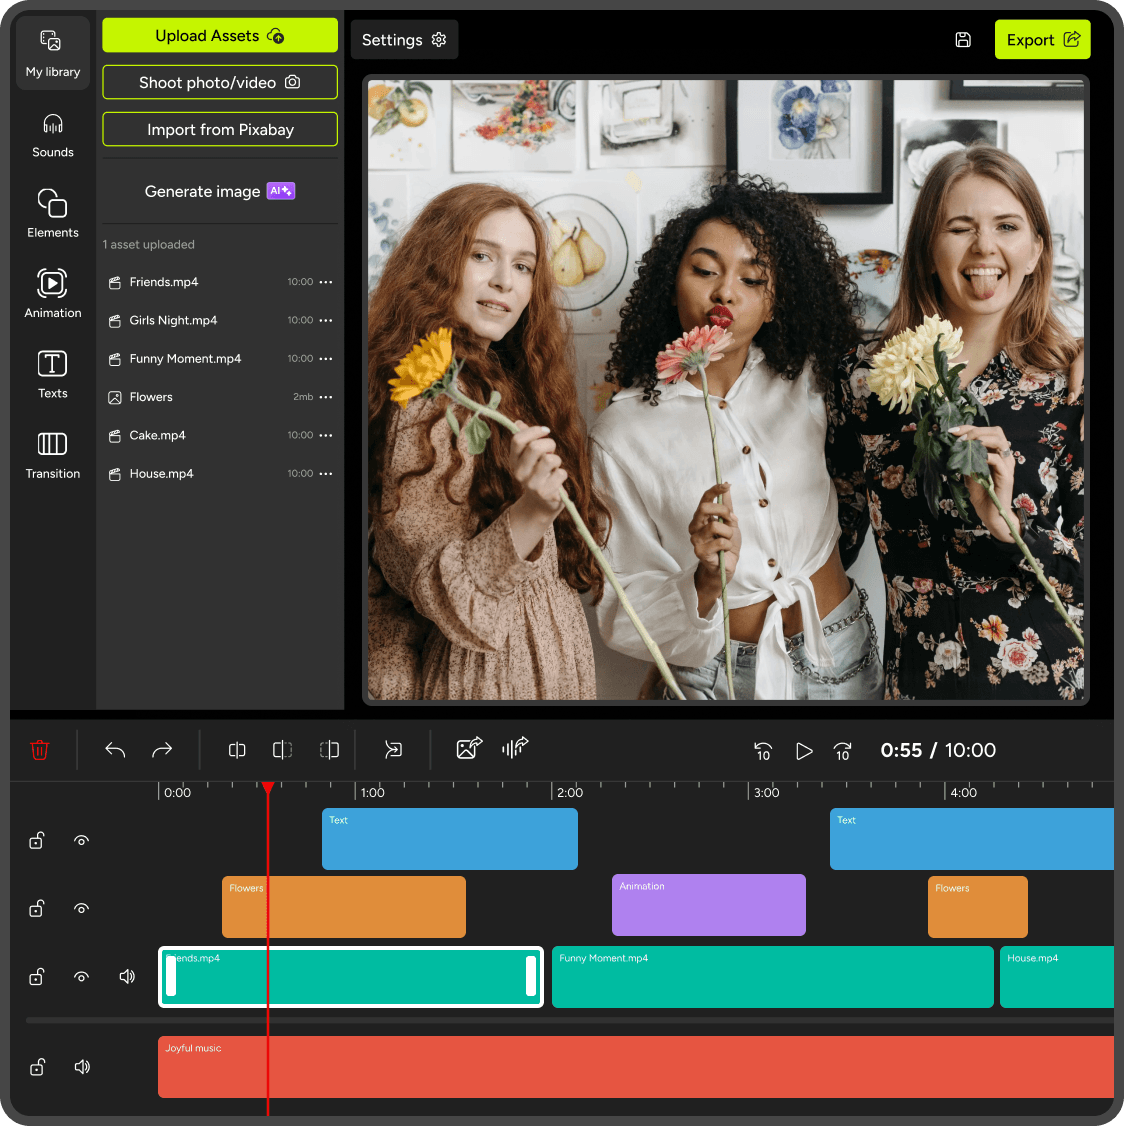
Task: Select the Funny Moment.mp4 timeline clip
Action: [x=773, y=977]
